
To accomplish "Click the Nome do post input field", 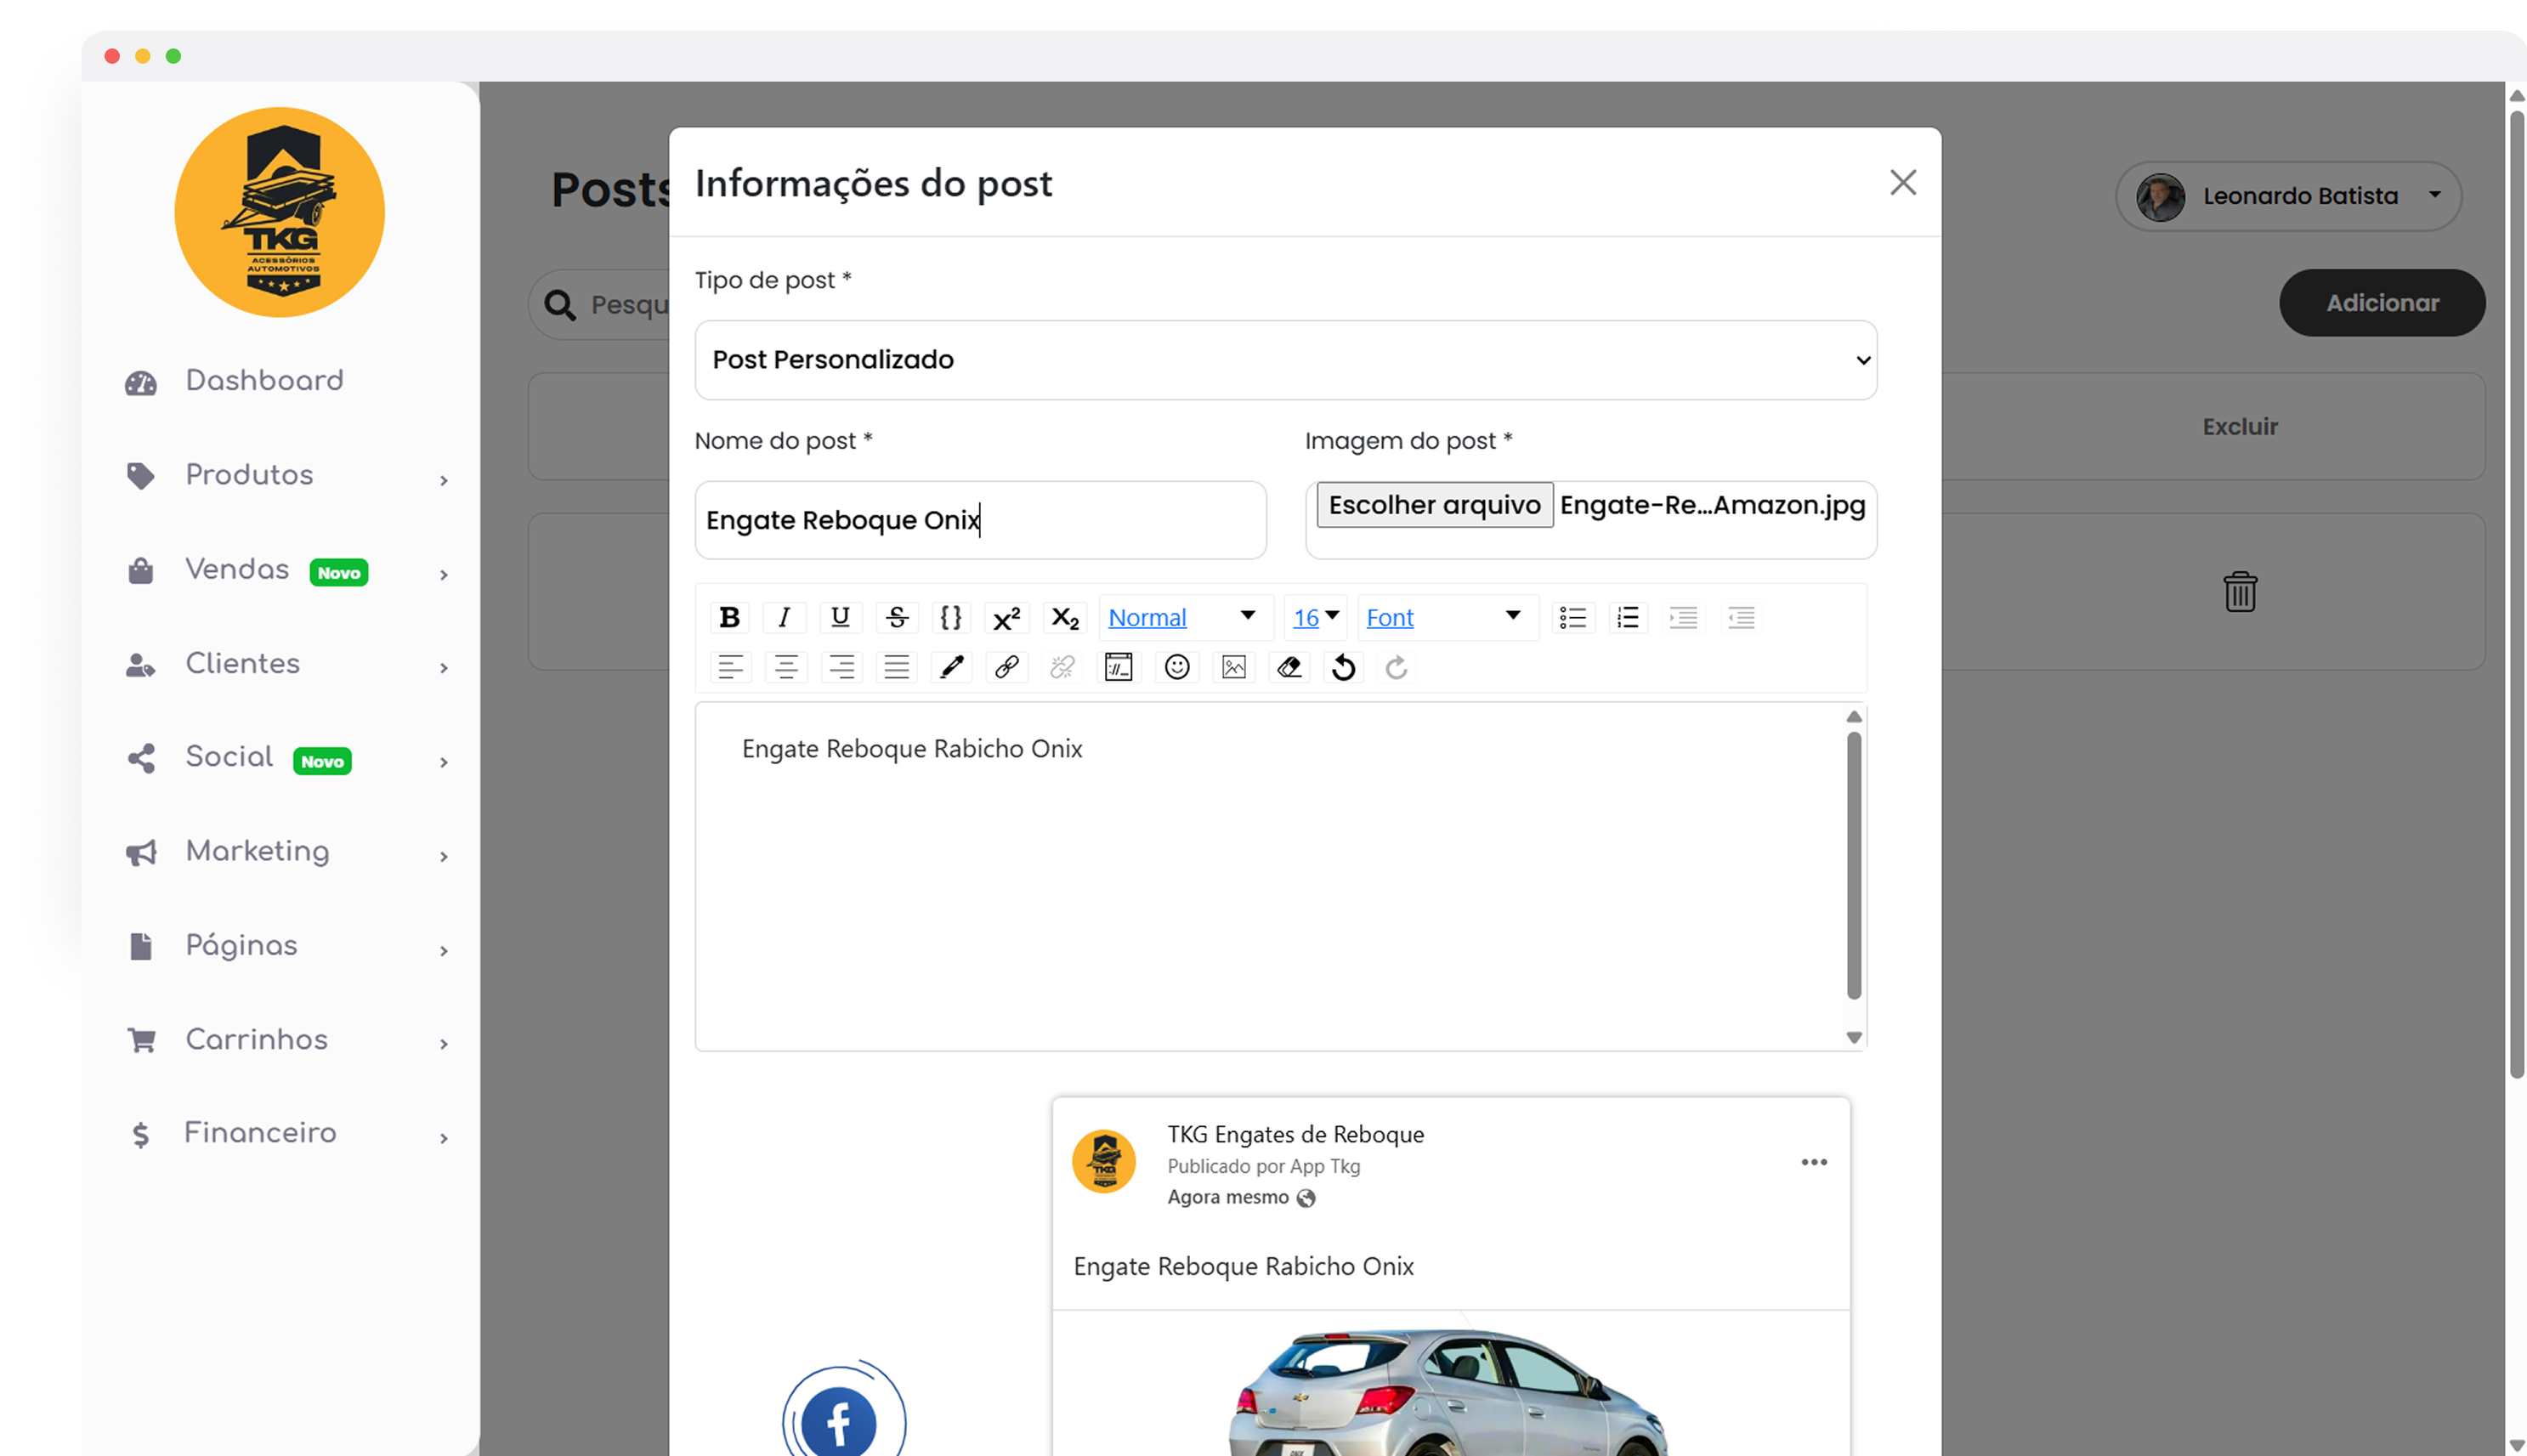I will pyautogui.click(x=980, y=520).
